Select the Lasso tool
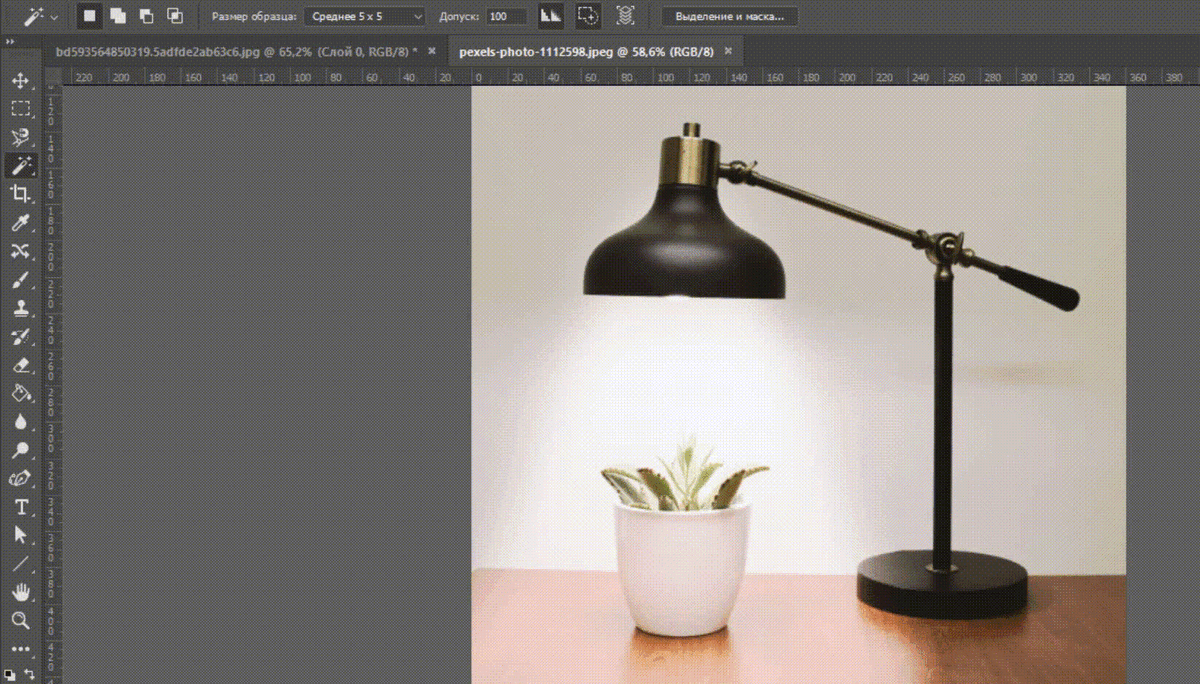Screen dimensions: 1200x684 [x=20, y=138]
